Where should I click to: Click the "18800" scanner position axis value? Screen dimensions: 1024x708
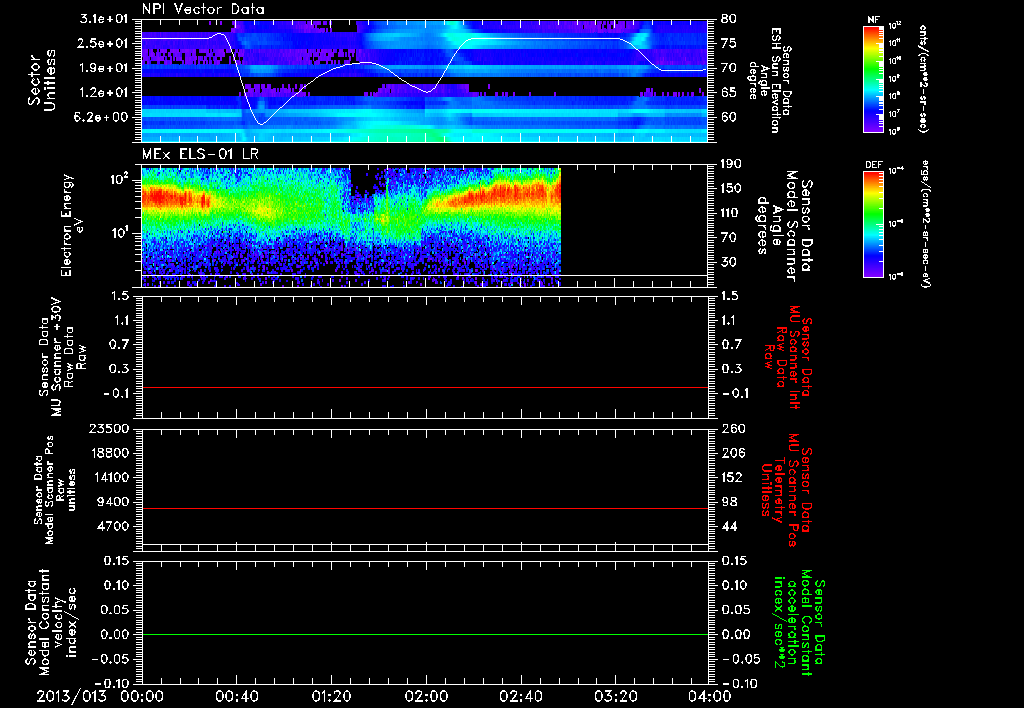tap(108, 453)
